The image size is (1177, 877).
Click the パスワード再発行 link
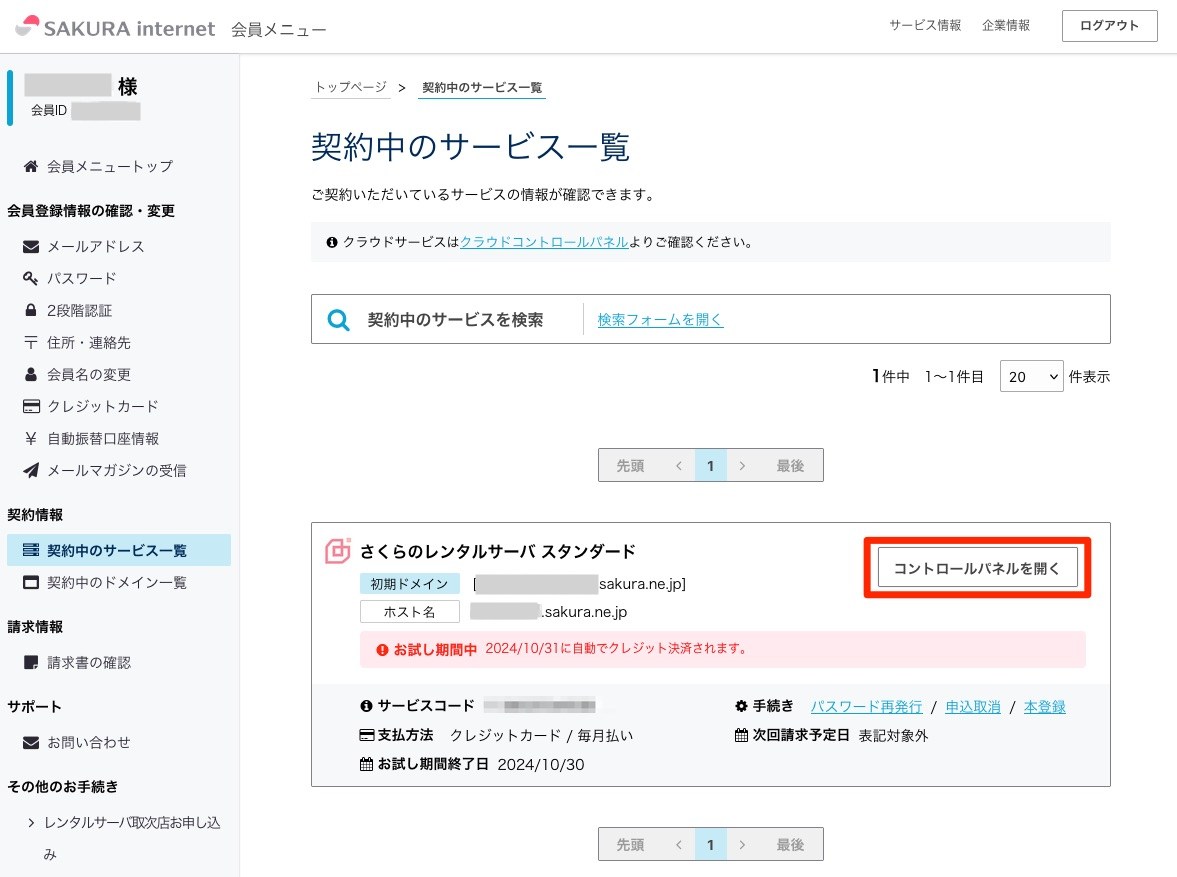click(x=866, y=707)
